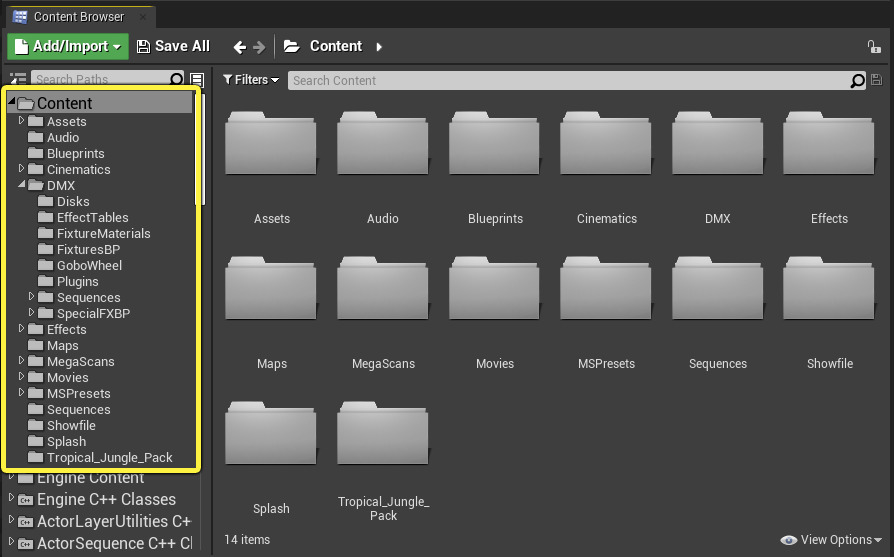Click the Save All button
The height and width of the screenshot is (557, 894).
[173, 46]
